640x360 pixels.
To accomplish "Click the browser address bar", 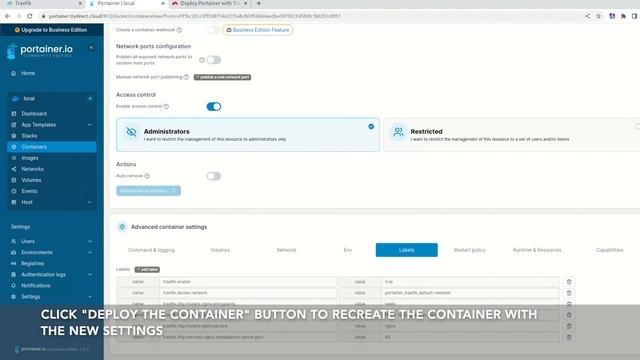I will tap(310, 16).
